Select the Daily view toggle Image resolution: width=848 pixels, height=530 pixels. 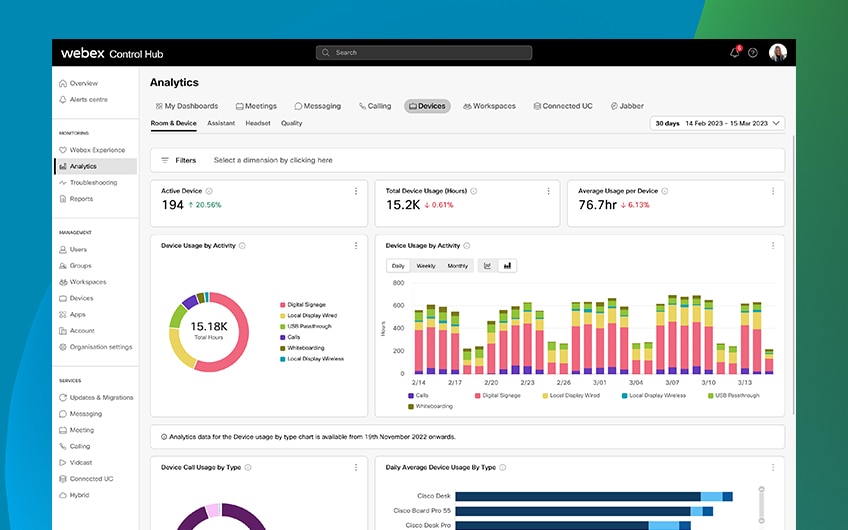pyautogui.click(x=398, y=266)
